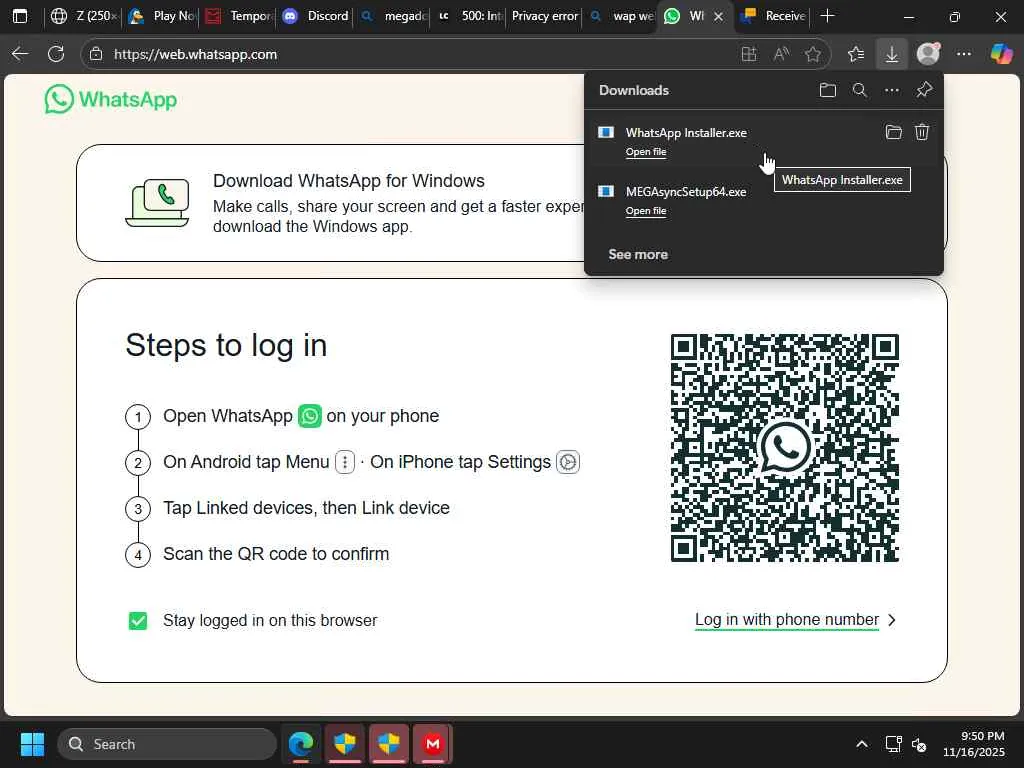Click the Windows taskbar Search box

click(167, 744)
